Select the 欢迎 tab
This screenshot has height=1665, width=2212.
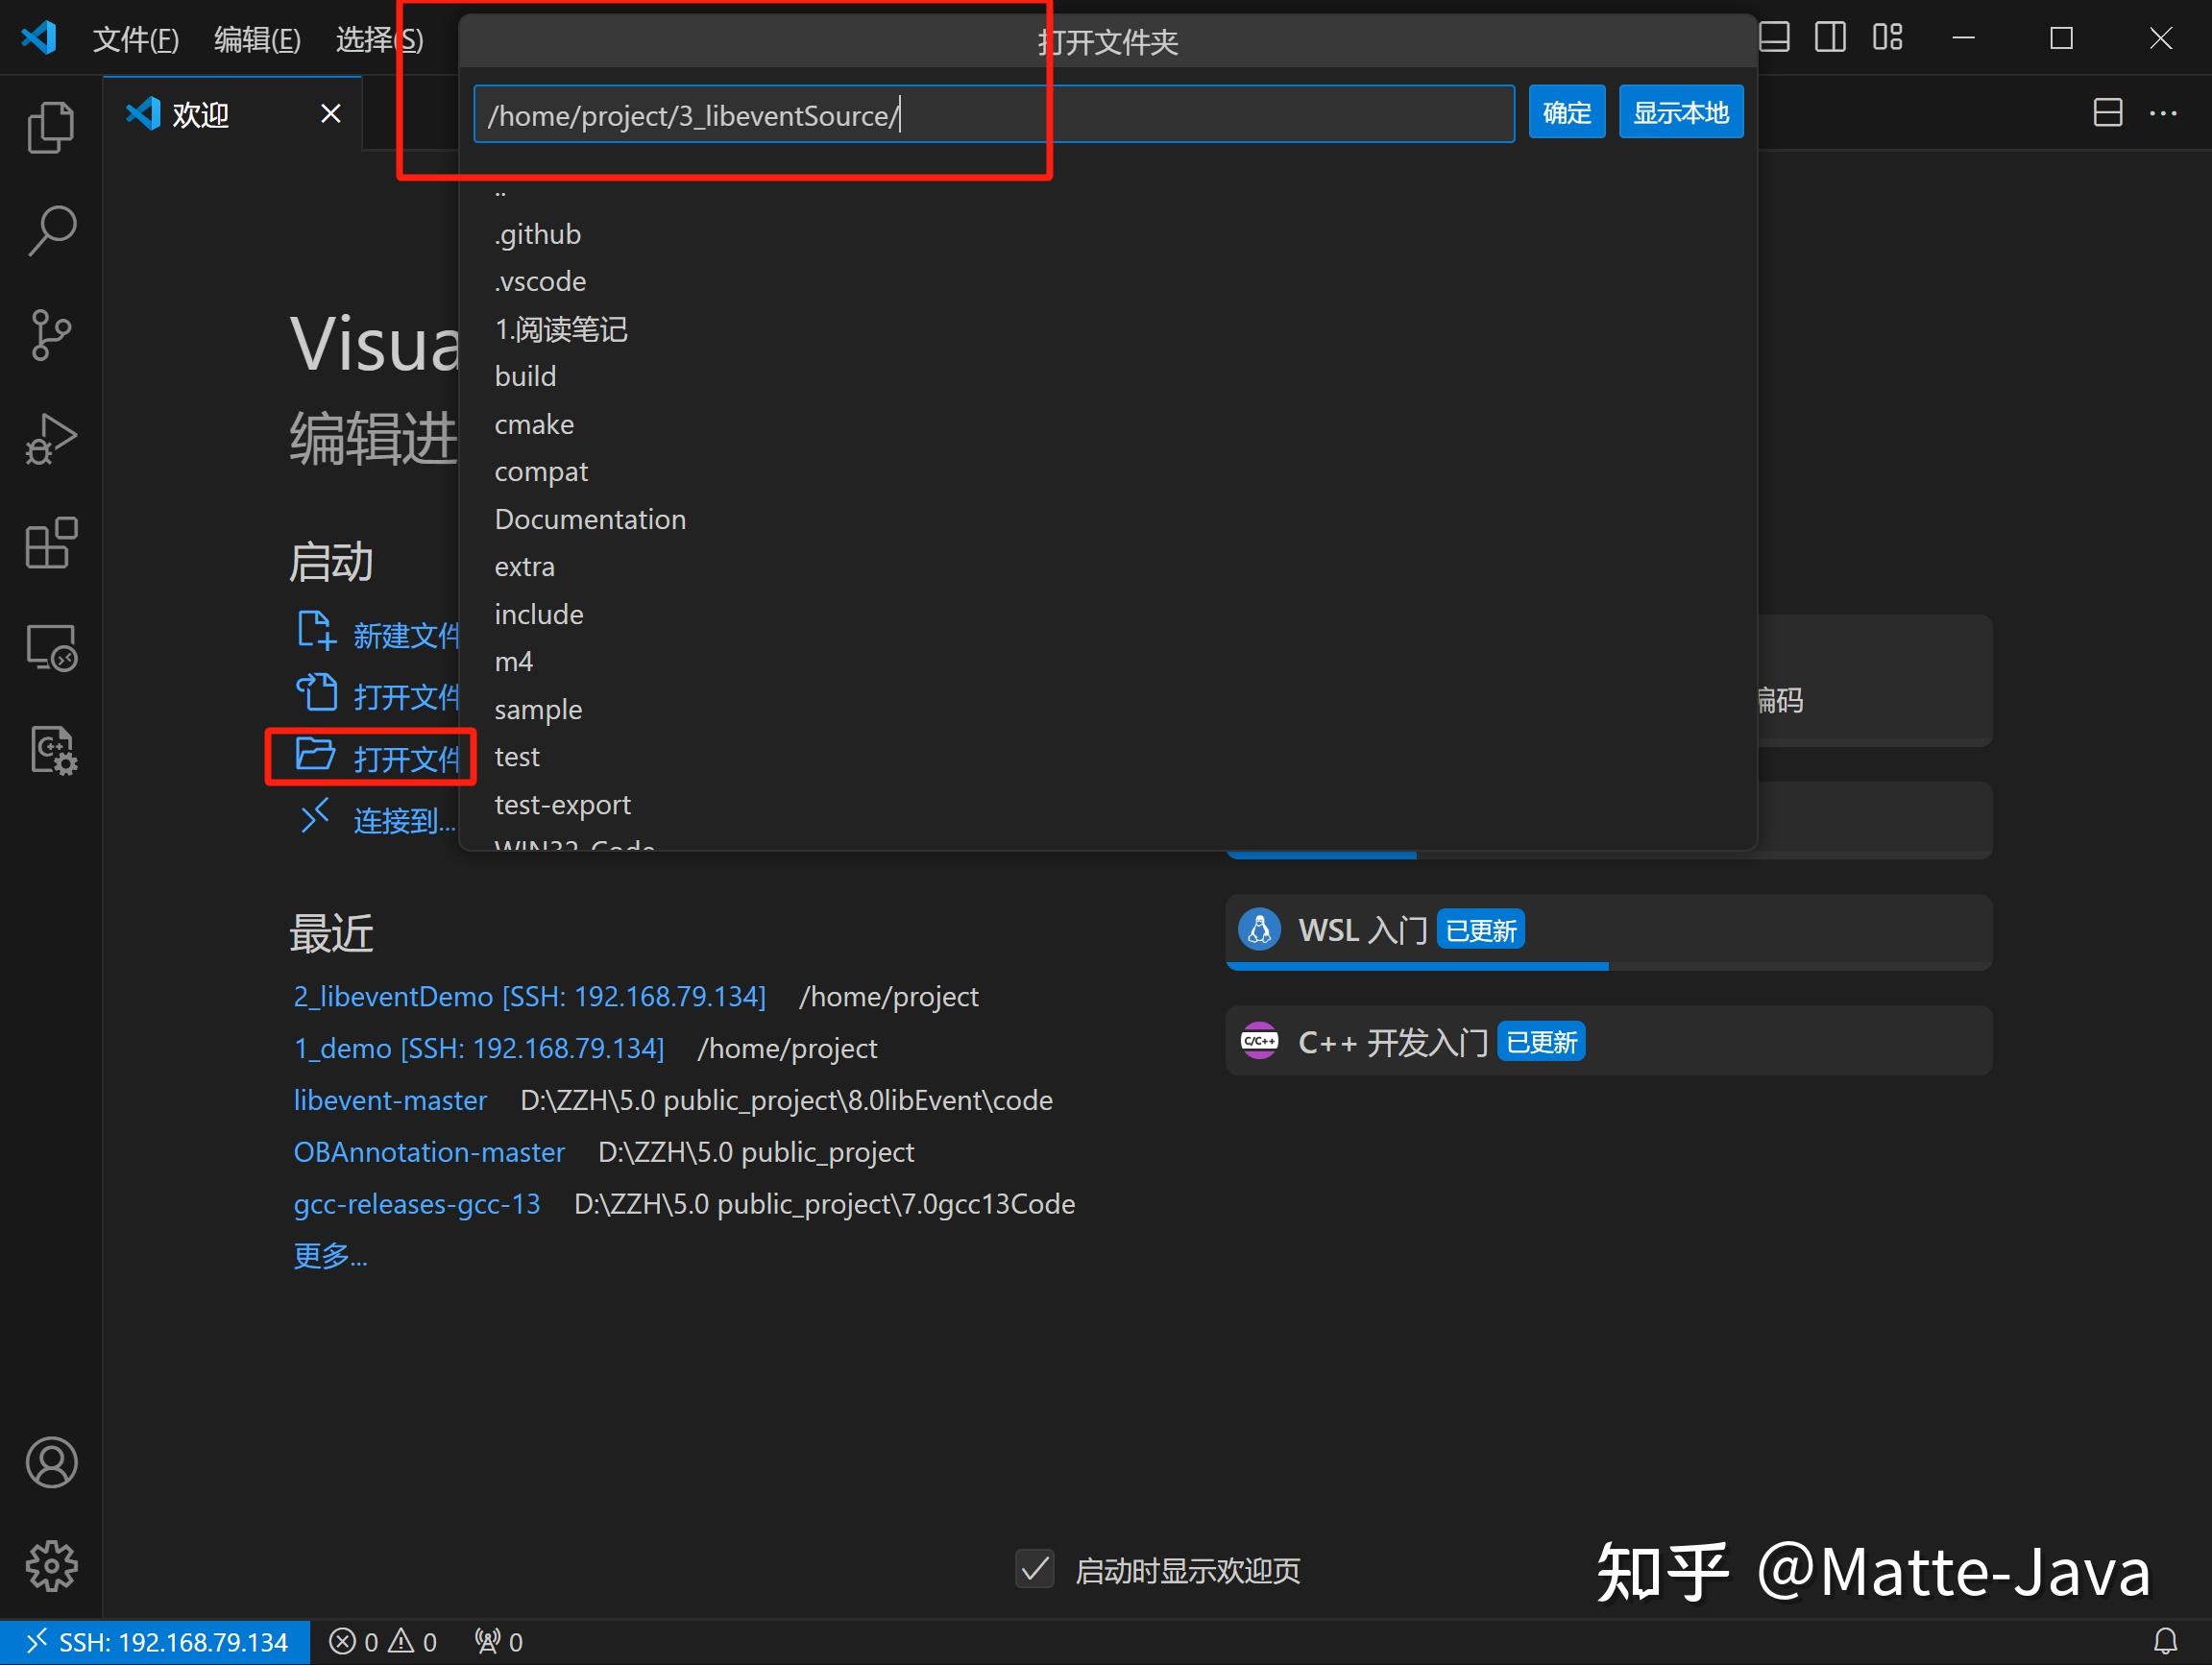200,114
